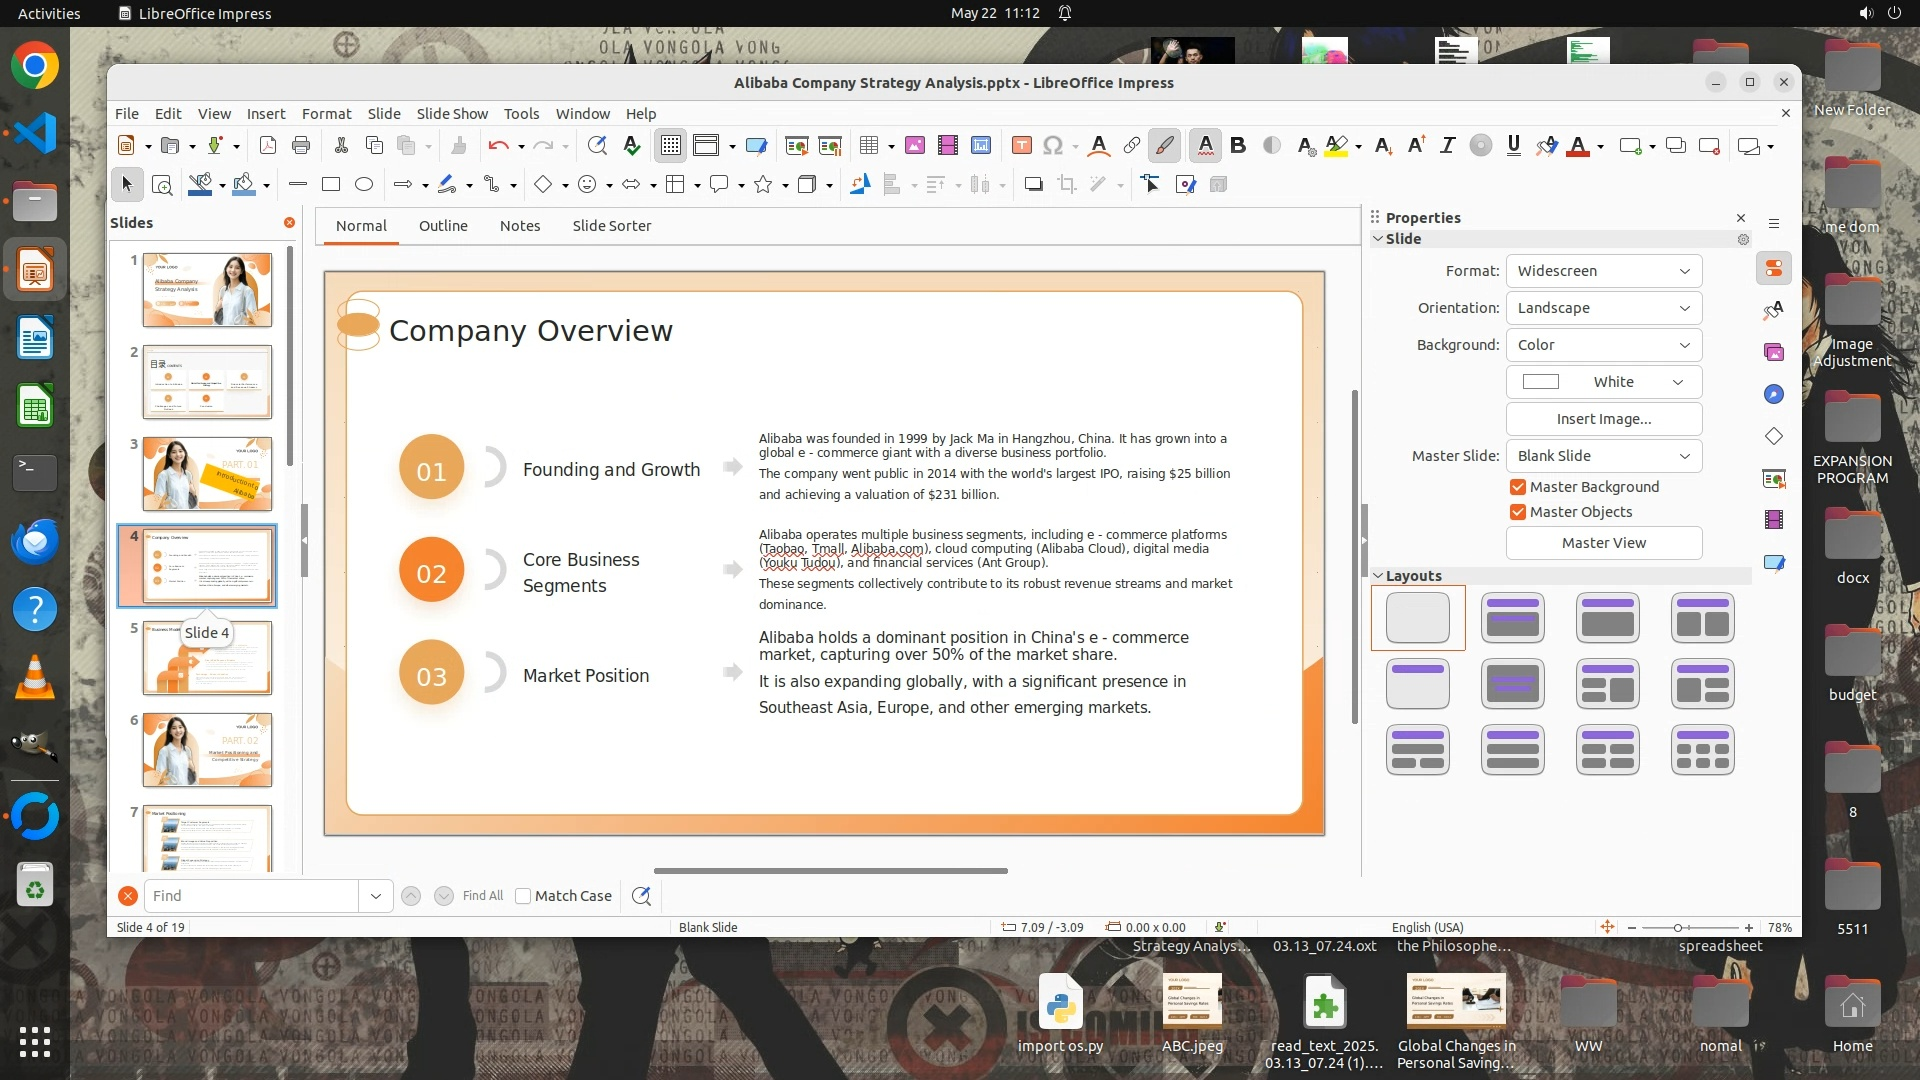Click the Insert Table icon

[868, 146]
